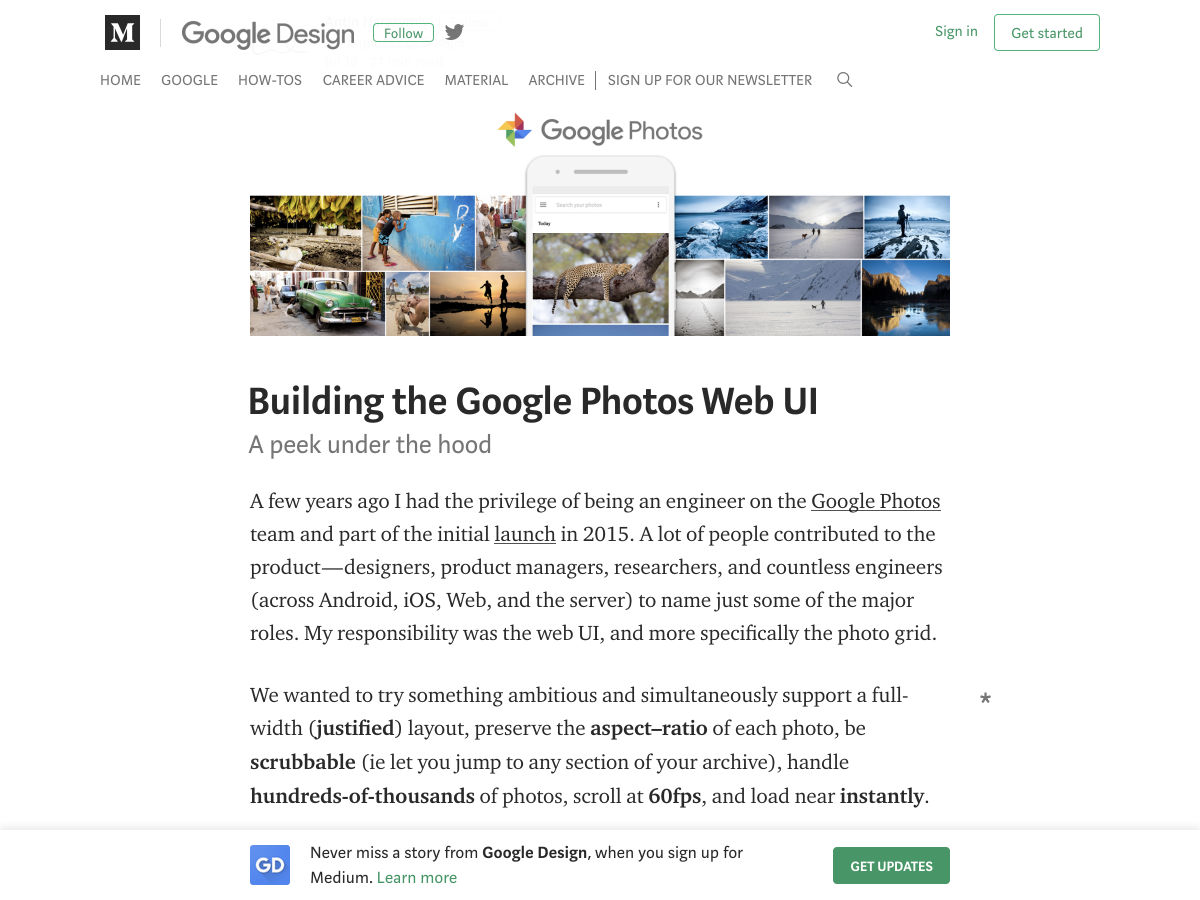
Task: Click the Get started button
Action: 1047,33
